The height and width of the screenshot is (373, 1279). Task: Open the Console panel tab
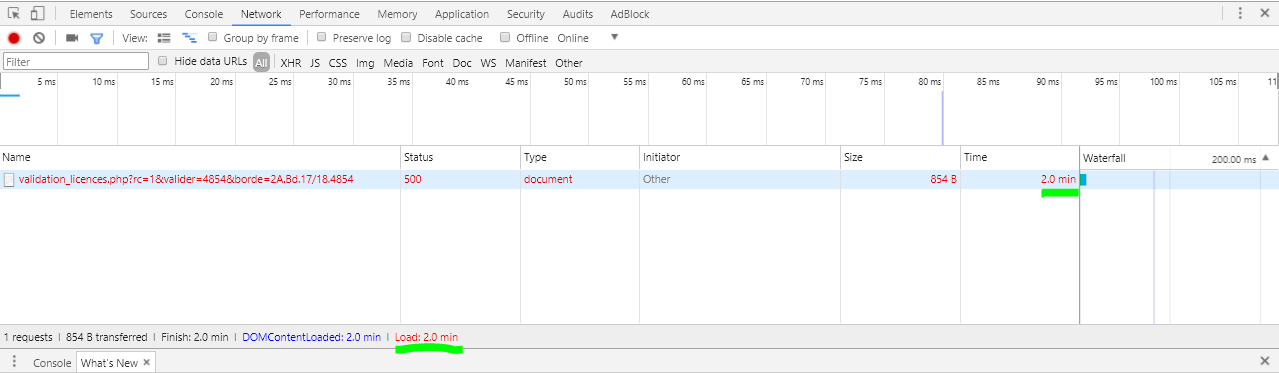[203, 14]
